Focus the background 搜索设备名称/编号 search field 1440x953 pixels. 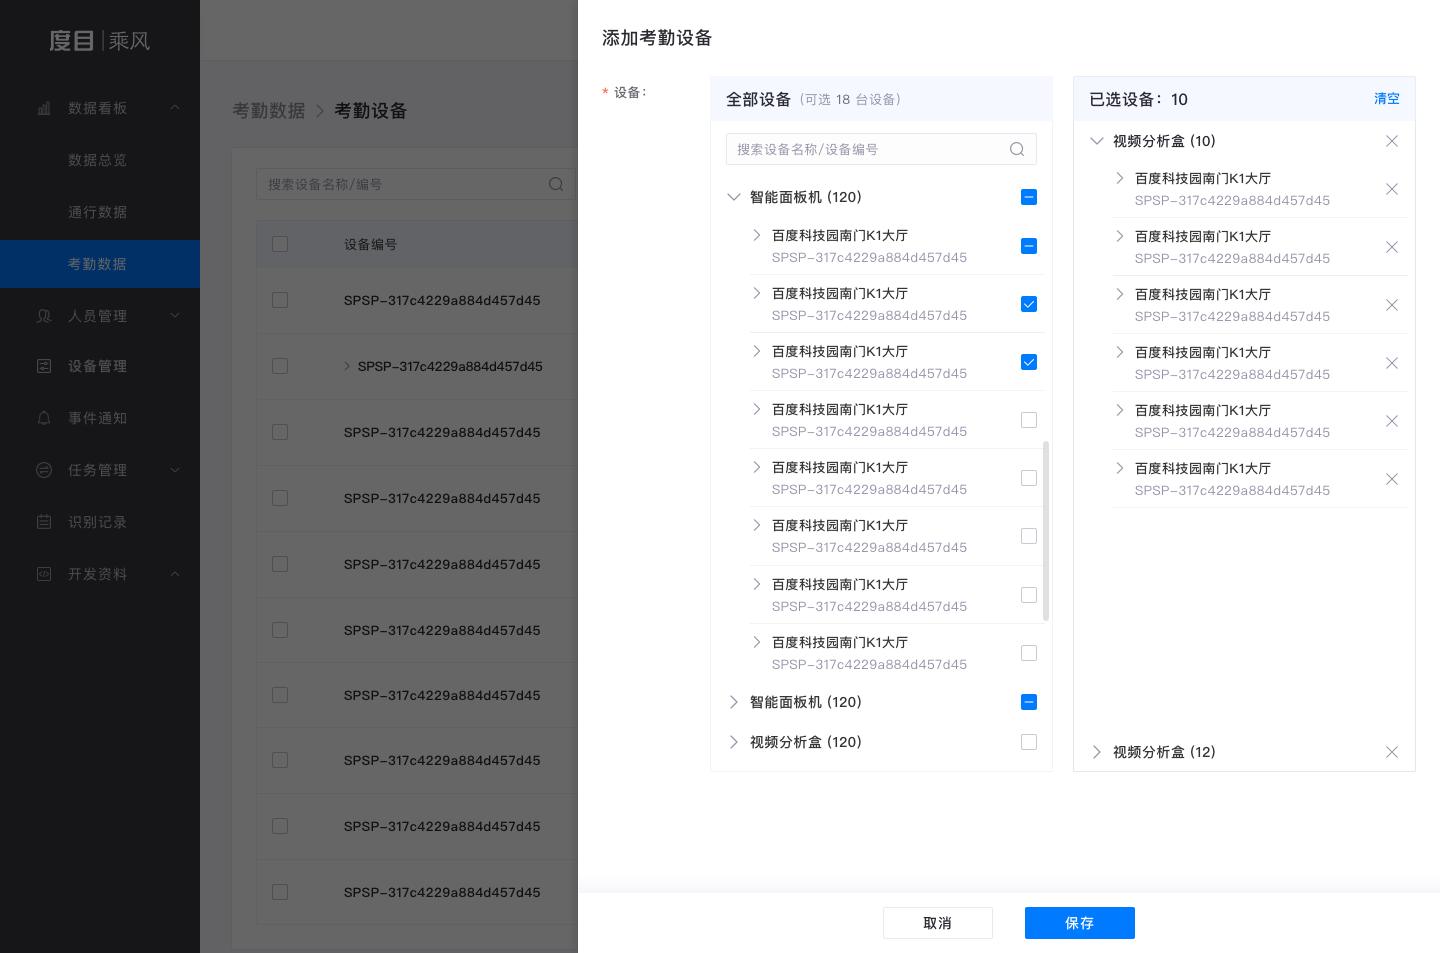[415, 184]
